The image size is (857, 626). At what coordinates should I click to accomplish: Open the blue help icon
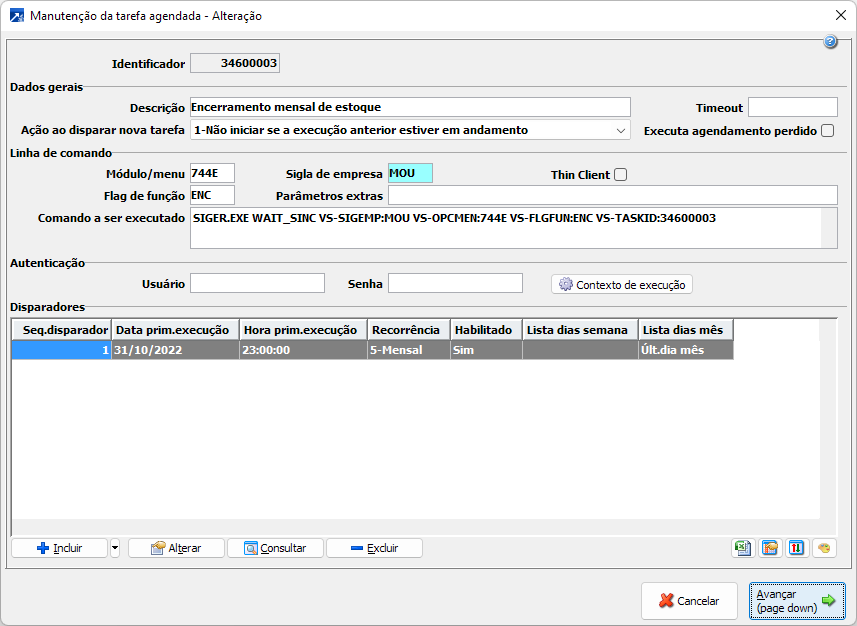[830, 42]
